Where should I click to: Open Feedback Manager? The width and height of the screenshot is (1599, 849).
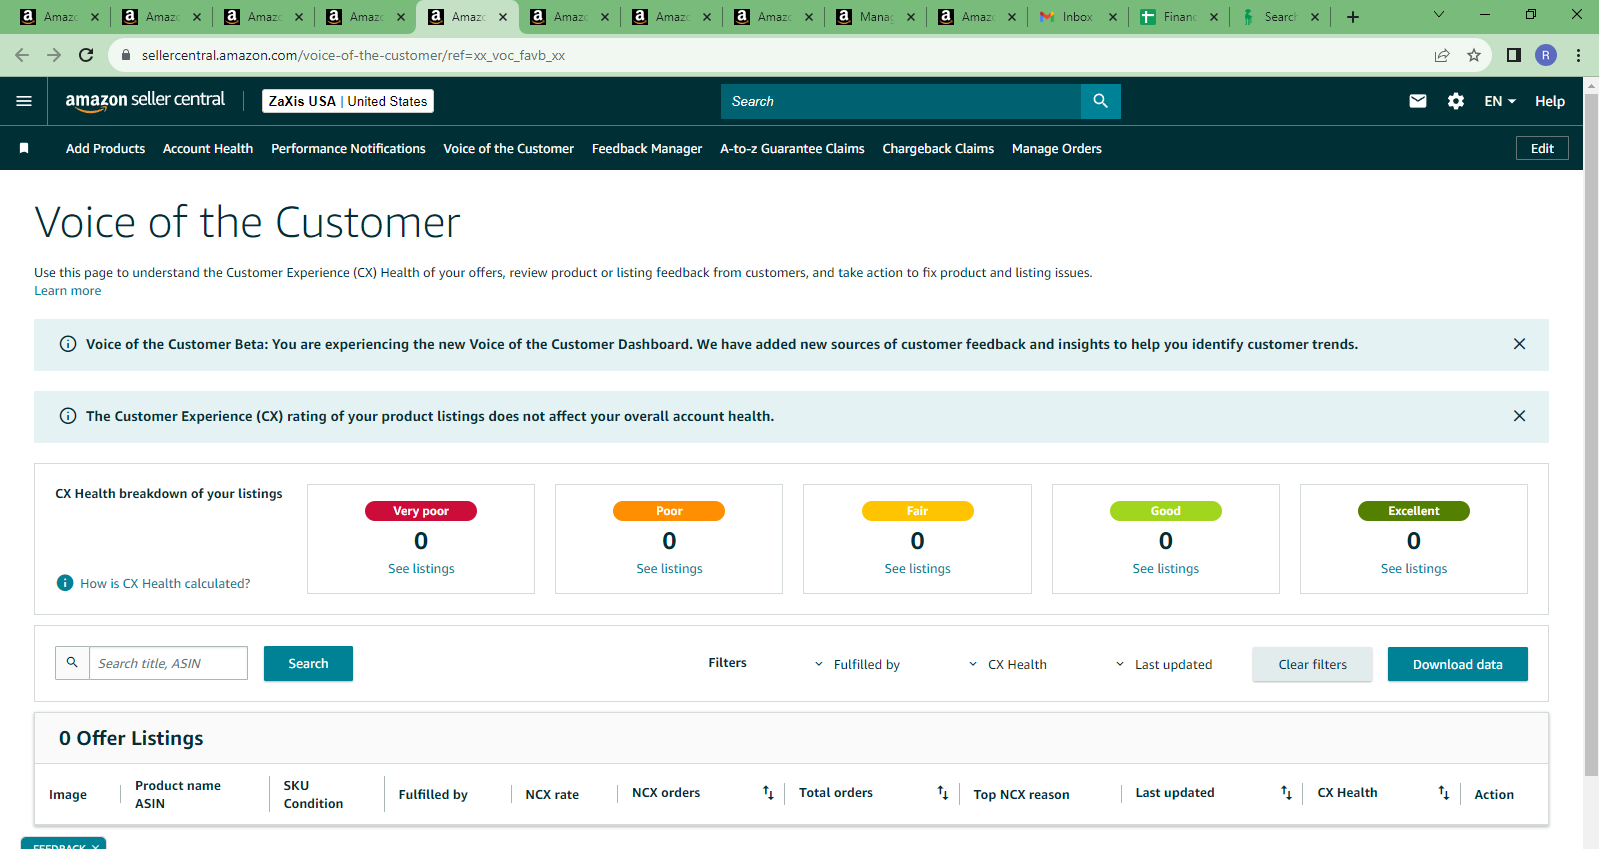coord(647,148)
